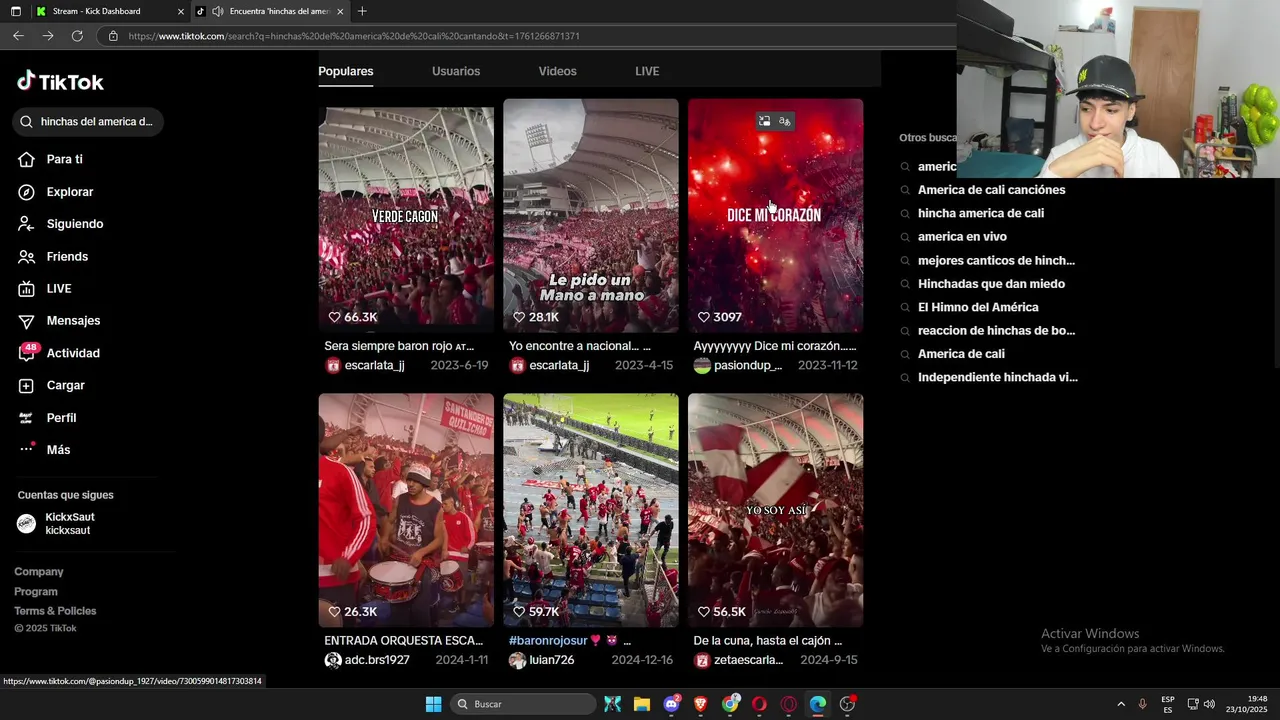Open Microsoft Edge from the taskbar
The width and height of the screenshot is (1280, 720).
818,704
